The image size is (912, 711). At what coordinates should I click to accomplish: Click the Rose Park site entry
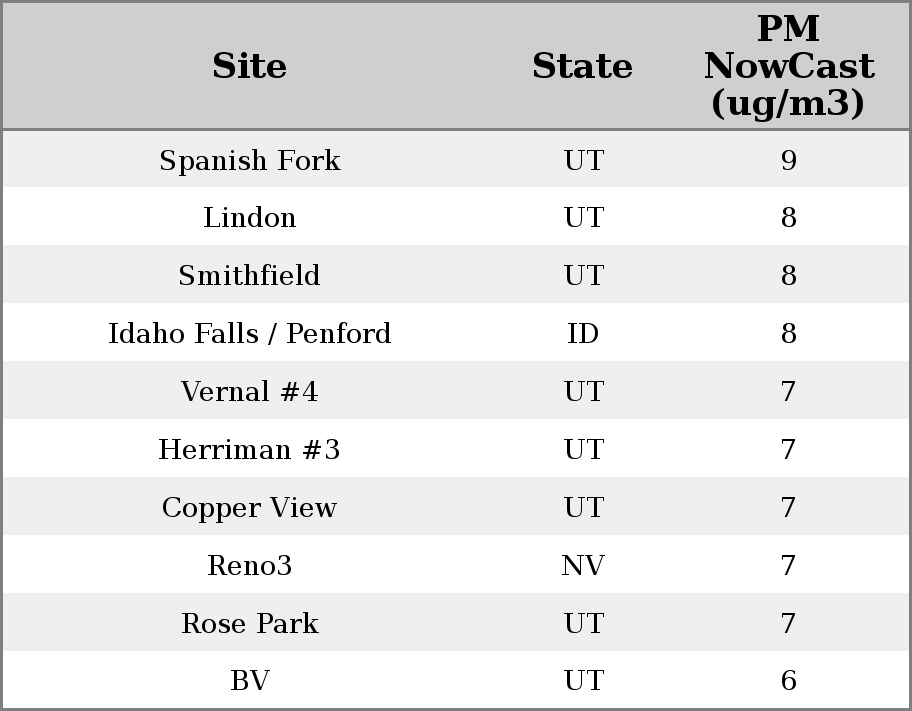[x=249, y=624]
